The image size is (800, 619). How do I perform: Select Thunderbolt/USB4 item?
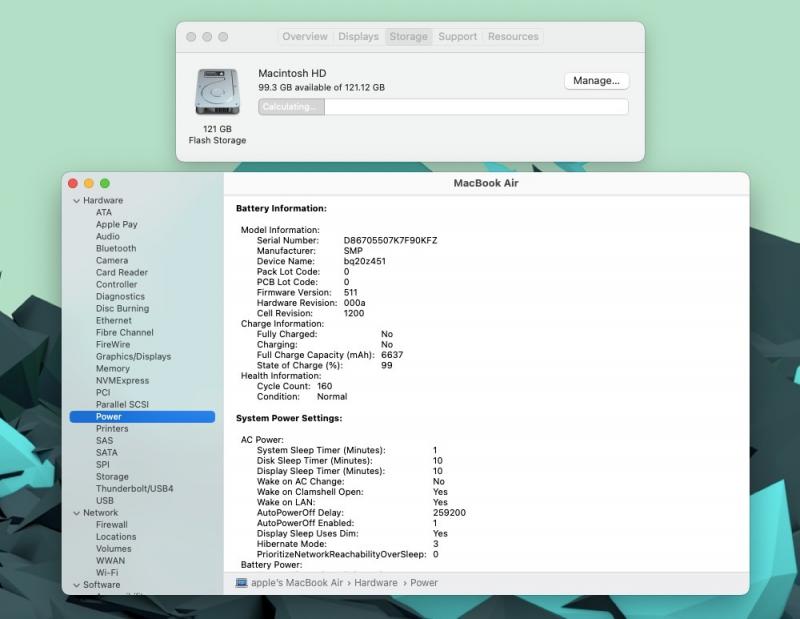point(134,488)
